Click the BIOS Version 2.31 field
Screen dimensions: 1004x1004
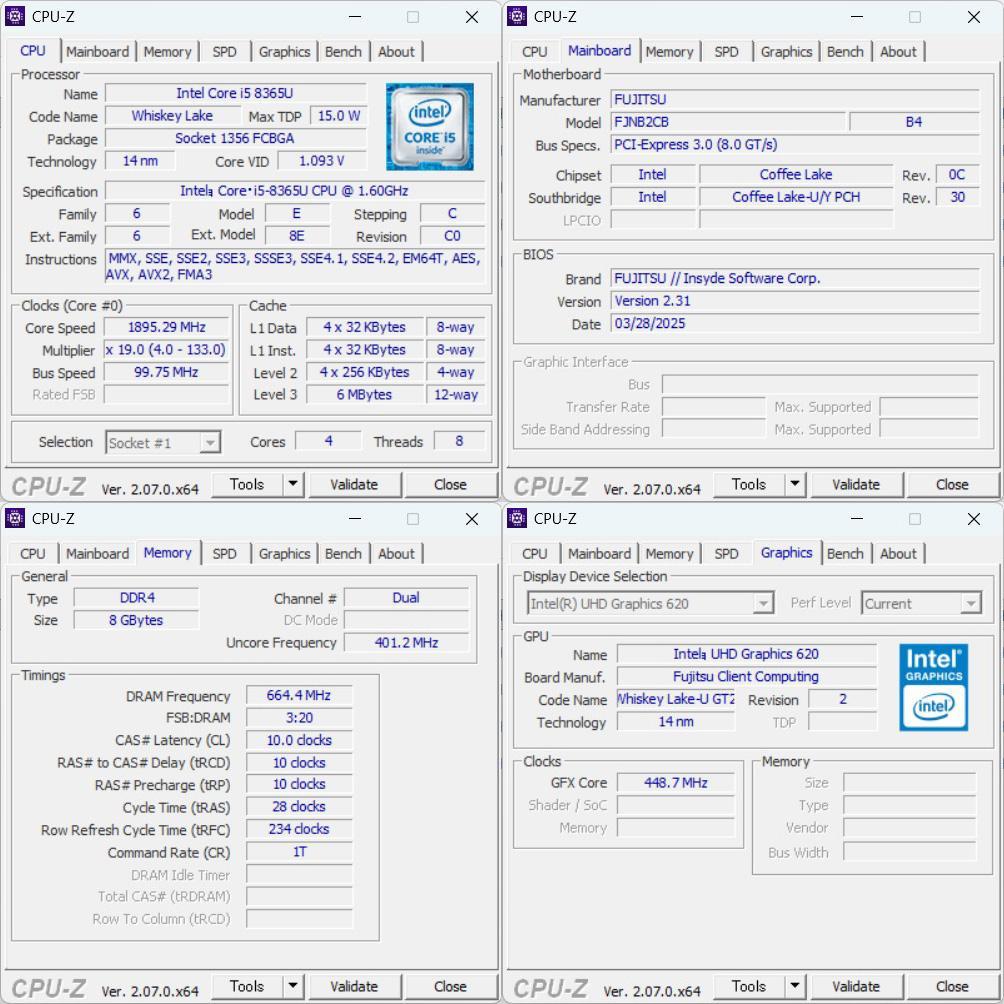coord(796,301)
